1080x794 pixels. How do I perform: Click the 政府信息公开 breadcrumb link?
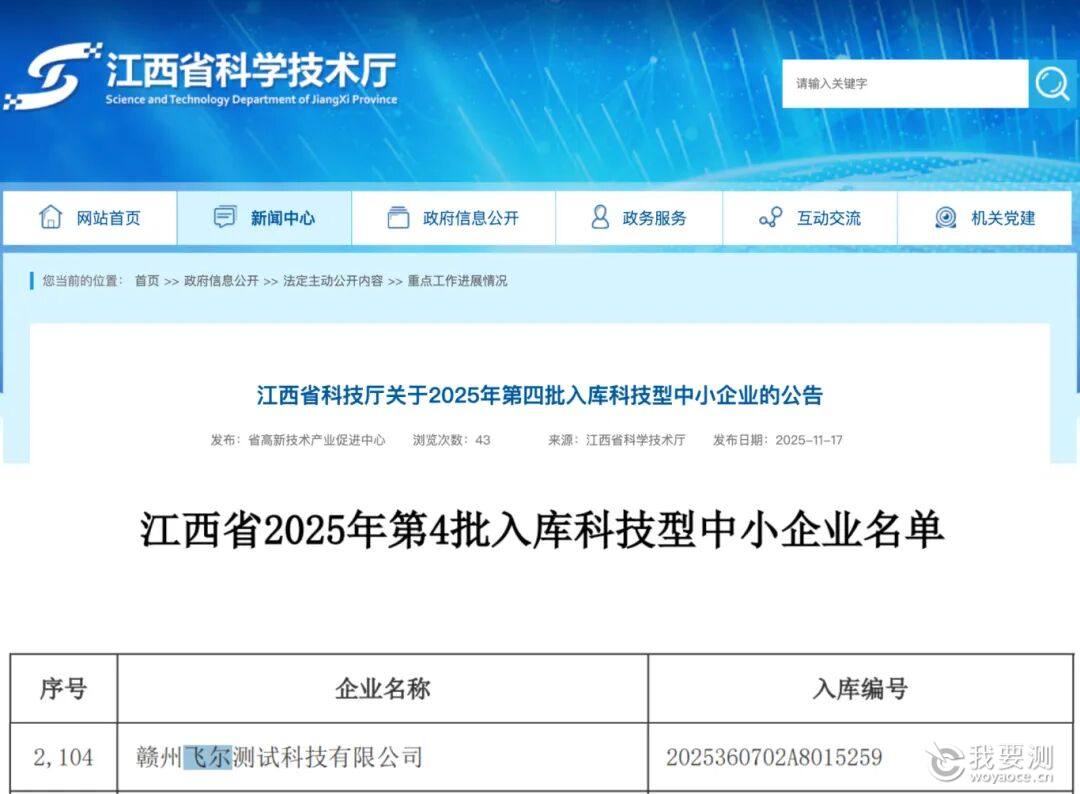[221, 281]
